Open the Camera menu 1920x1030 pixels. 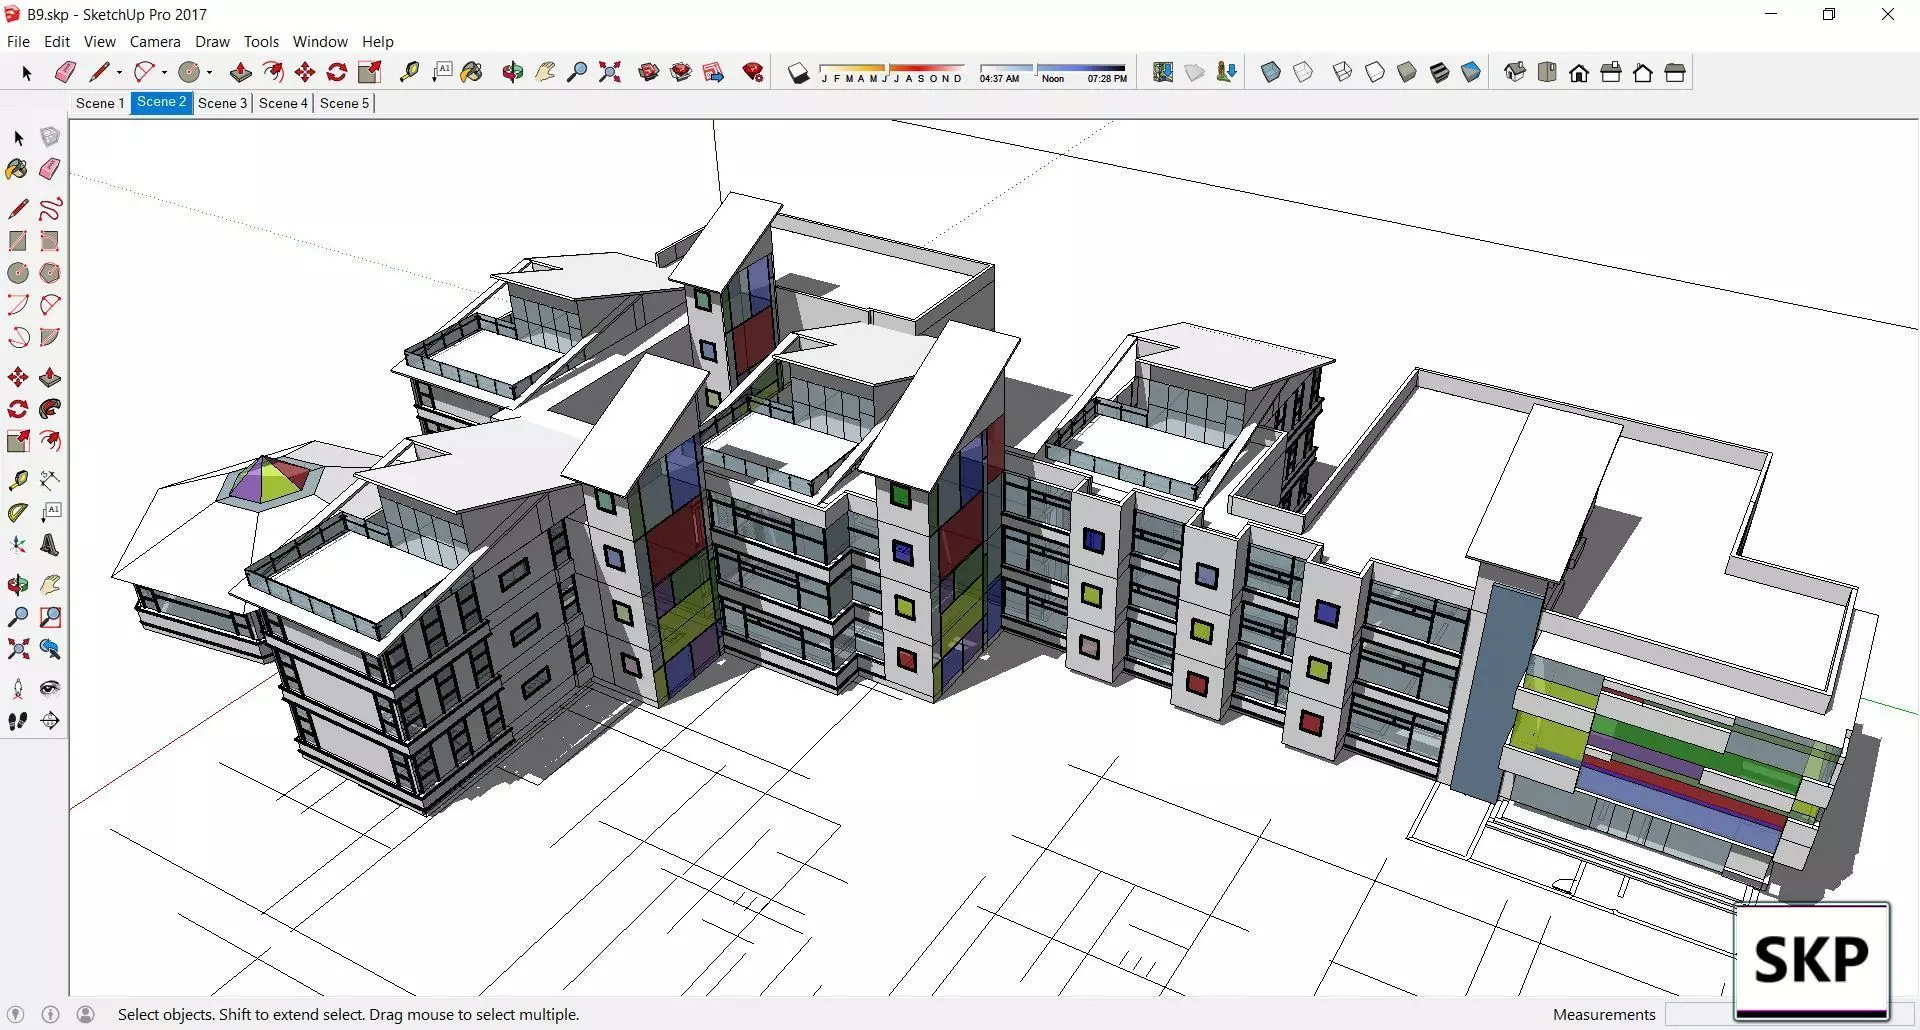pyautogui.click(x=155, y=42)
